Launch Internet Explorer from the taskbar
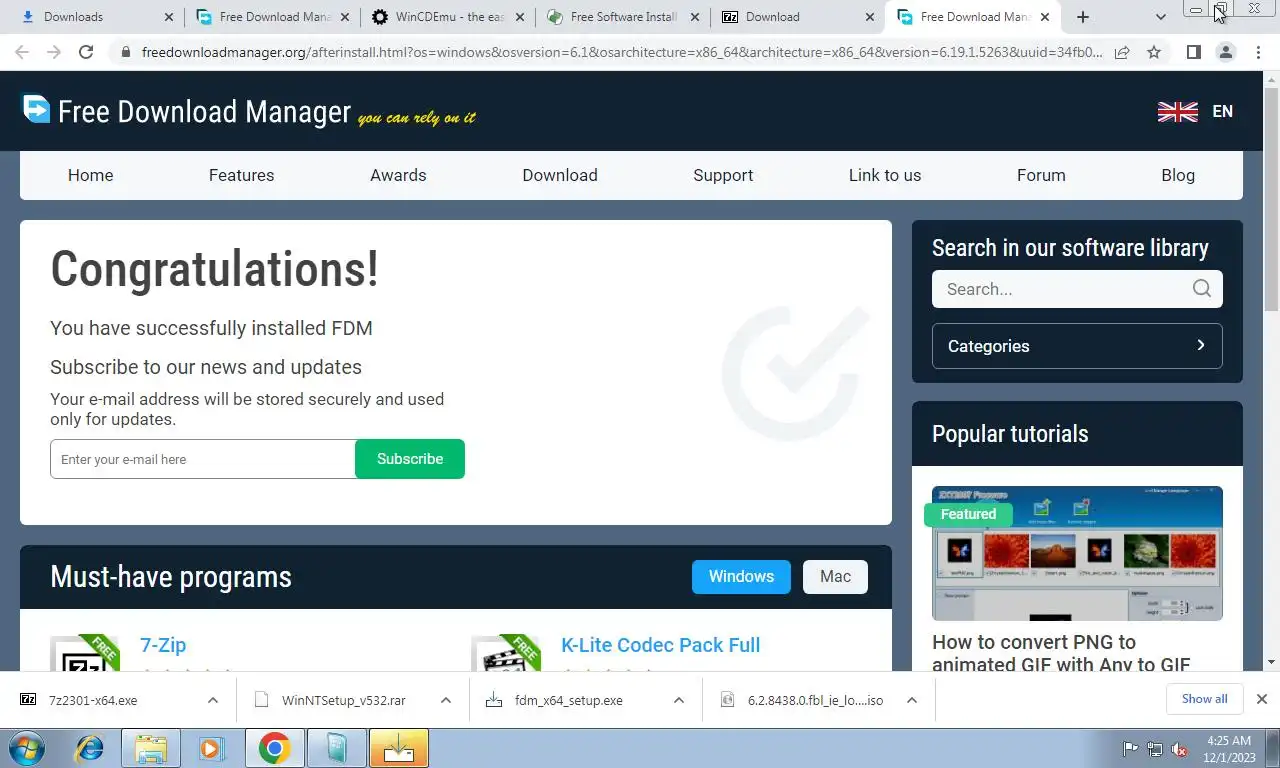 pyautogui.click(x=90, y=748)
